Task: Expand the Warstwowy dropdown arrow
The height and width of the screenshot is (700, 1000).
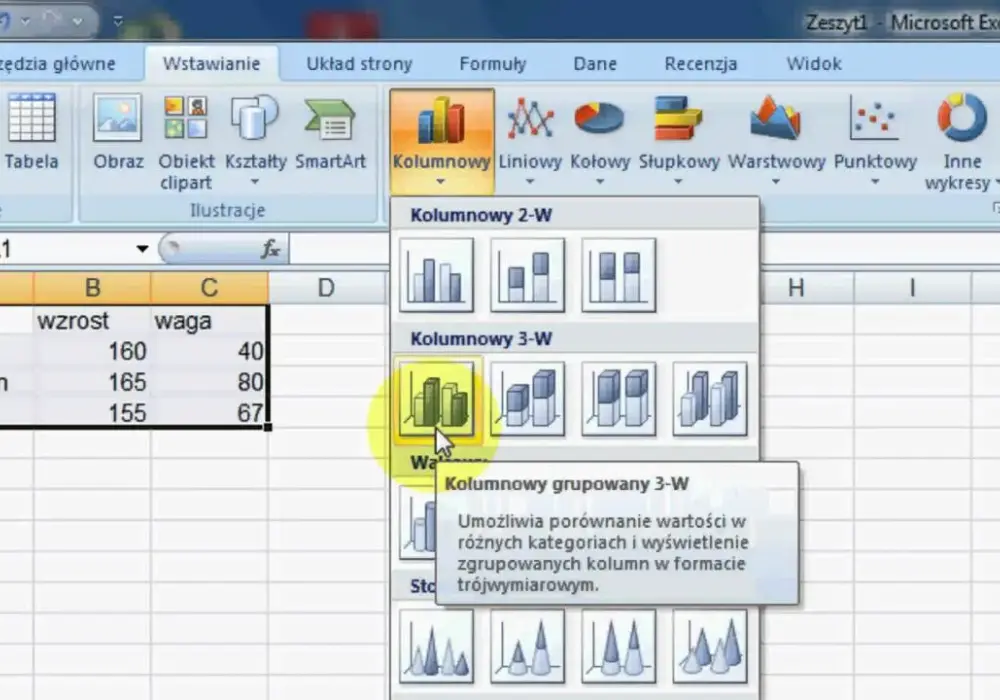Action: tap(776, 182)
